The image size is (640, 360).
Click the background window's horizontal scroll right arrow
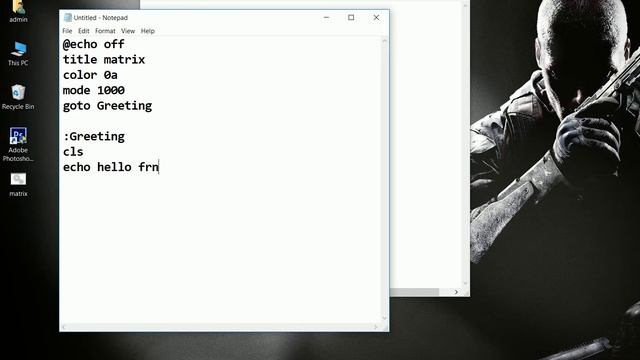456,292
